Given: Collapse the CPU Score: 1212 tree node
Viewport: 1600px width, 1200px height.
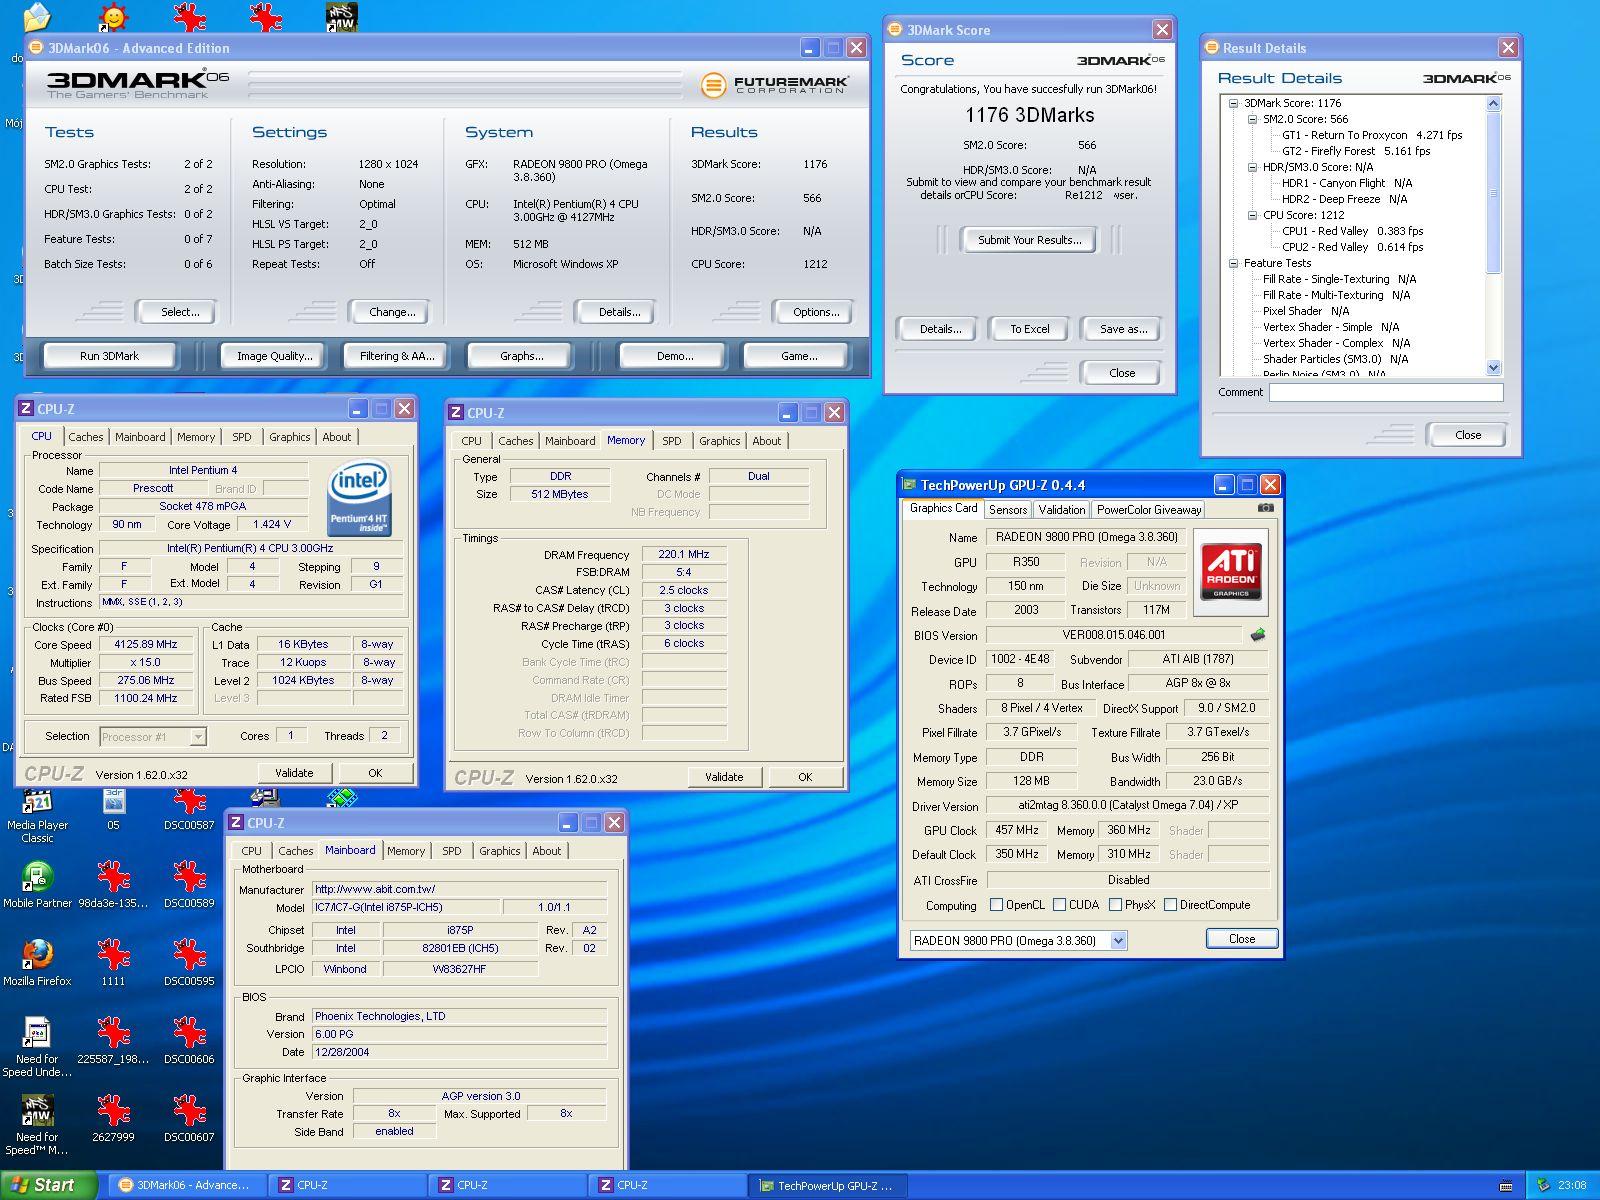Looking at the screenshot, I should 1252,215.
